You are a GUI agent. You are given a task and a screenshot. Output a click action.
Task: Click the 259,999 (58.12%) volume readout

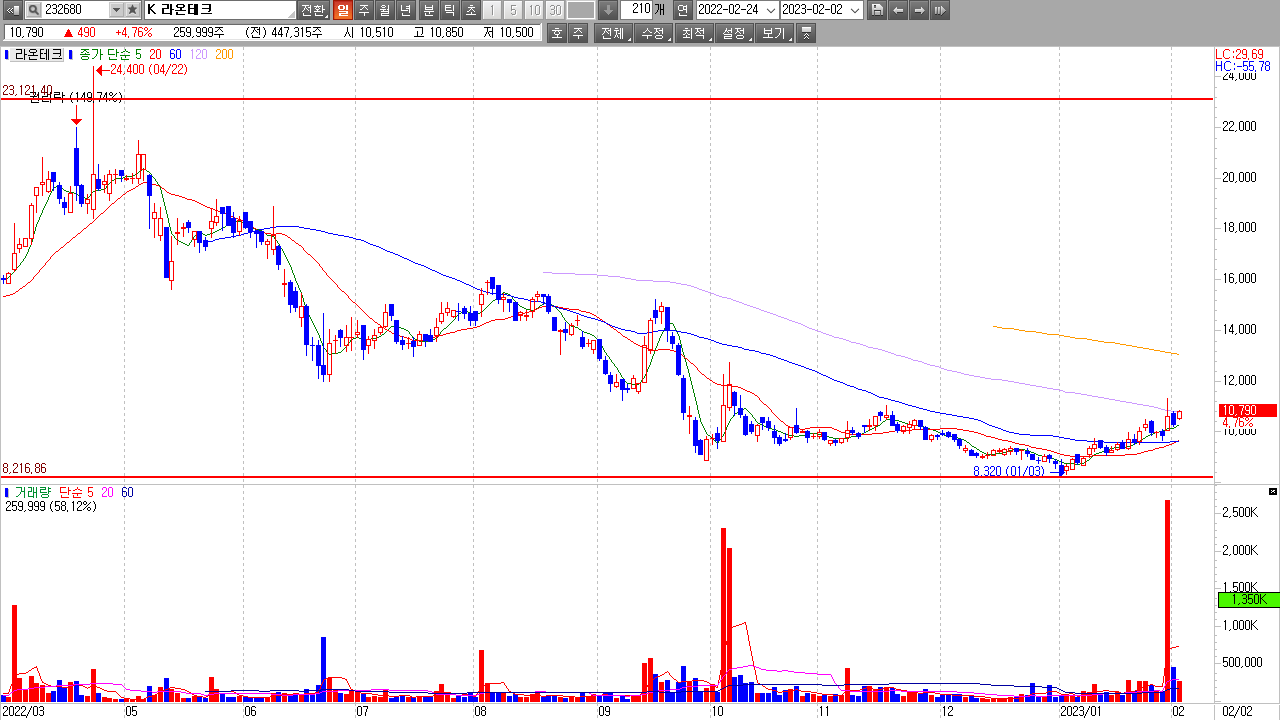pos(51,507)
